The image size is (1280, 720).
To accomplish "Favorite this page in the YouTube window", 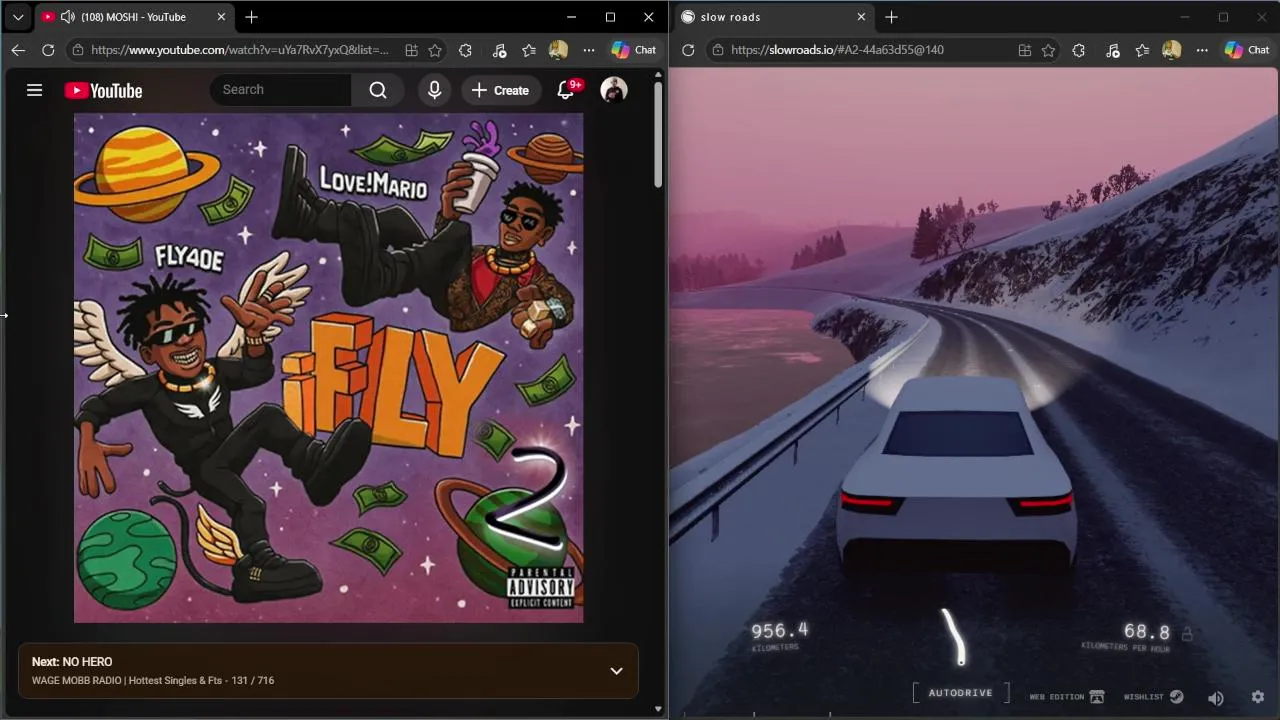I will [435, 50].
